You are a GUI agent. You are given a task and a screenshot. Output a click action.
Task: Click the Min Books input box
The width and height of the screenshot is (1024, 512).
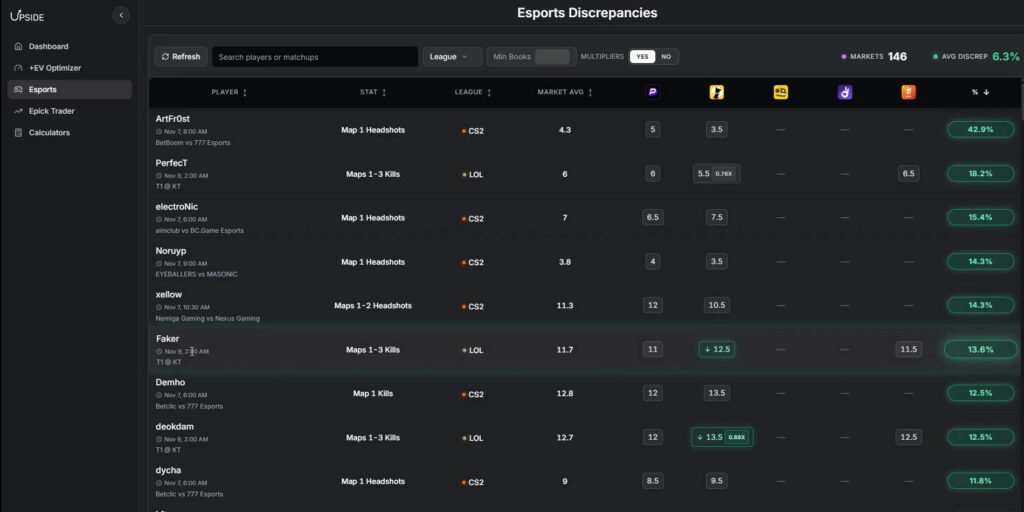(x=552, y=57)
